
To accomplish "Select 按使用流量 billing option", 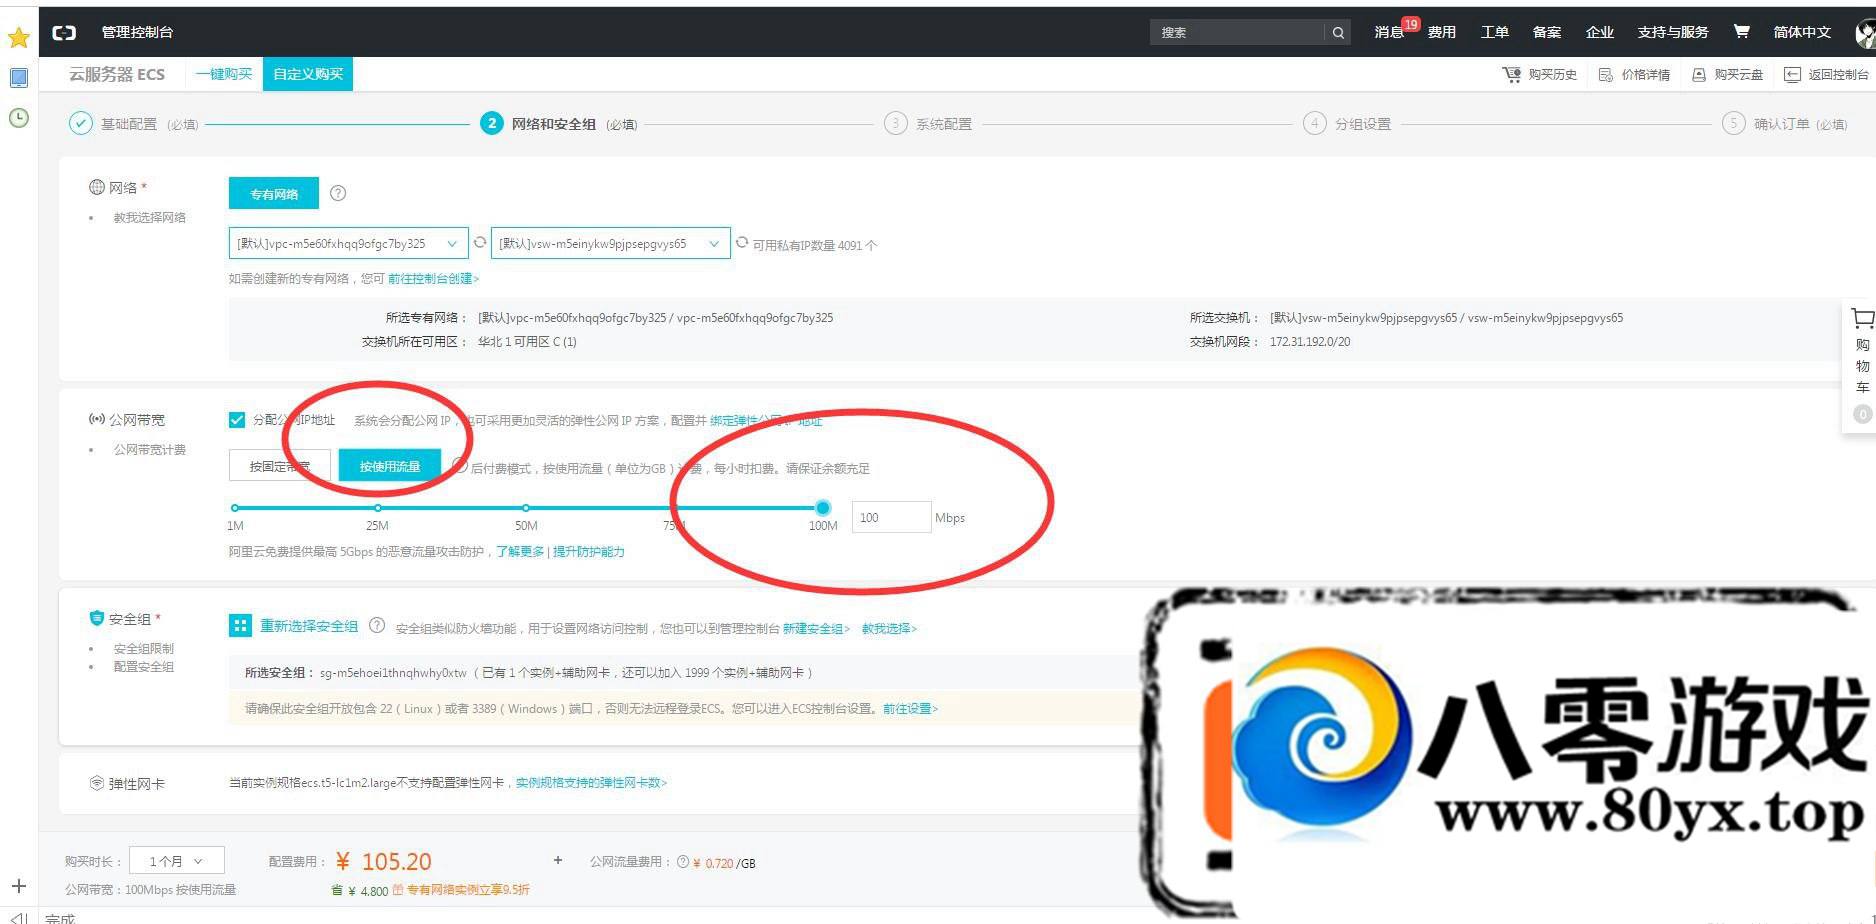I will [x=389, y=466].
